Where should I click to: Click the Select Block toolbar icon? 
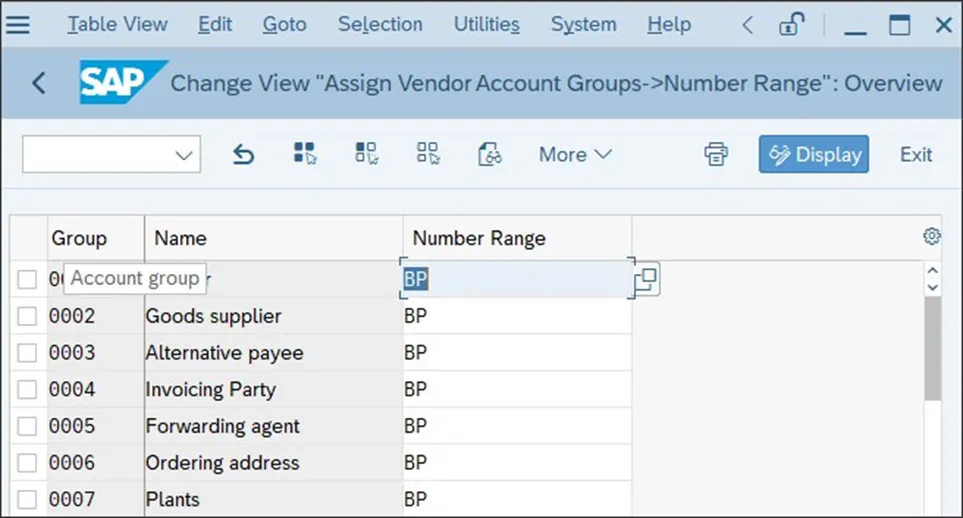pyautogui.click(x=367, y=154)
